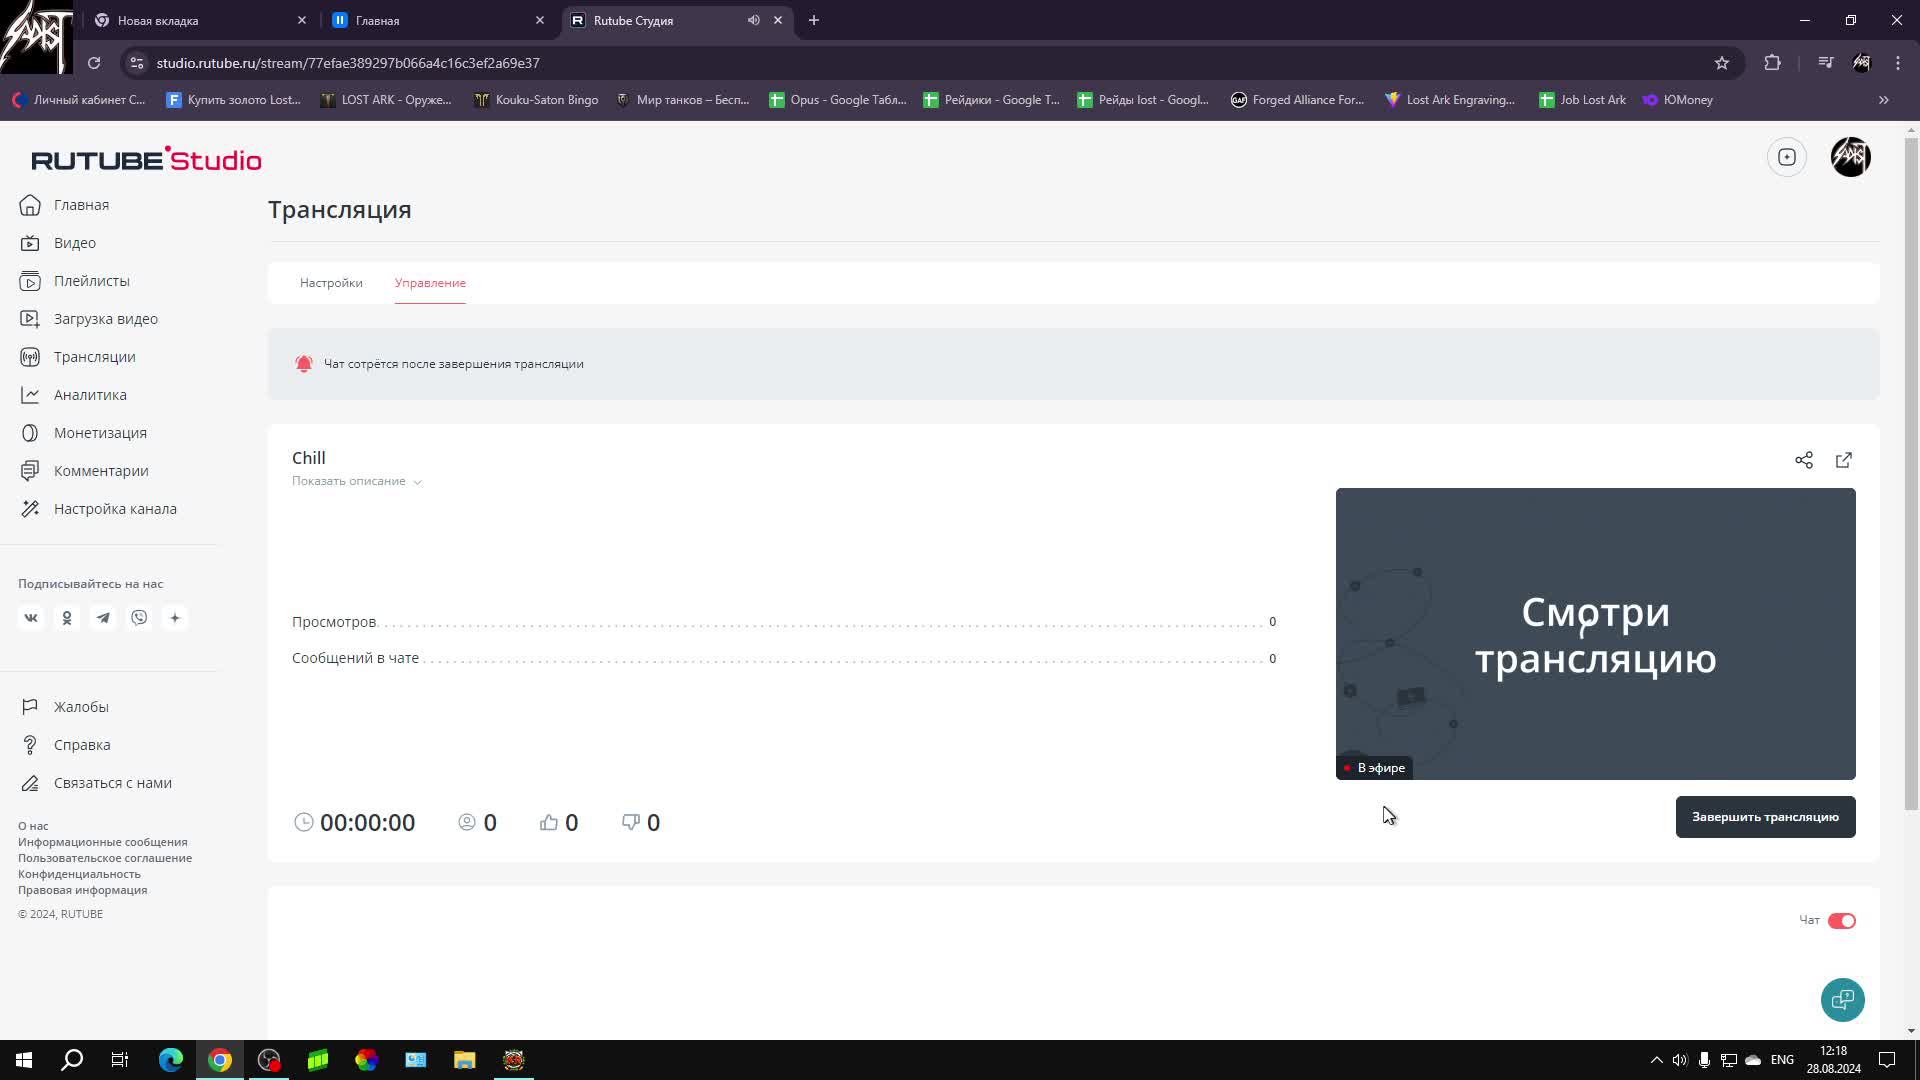The width and height of the screenshot is (1920, 1080).
Task: Open the Пользовательское соглашение link
Action: tap(105, 858)
